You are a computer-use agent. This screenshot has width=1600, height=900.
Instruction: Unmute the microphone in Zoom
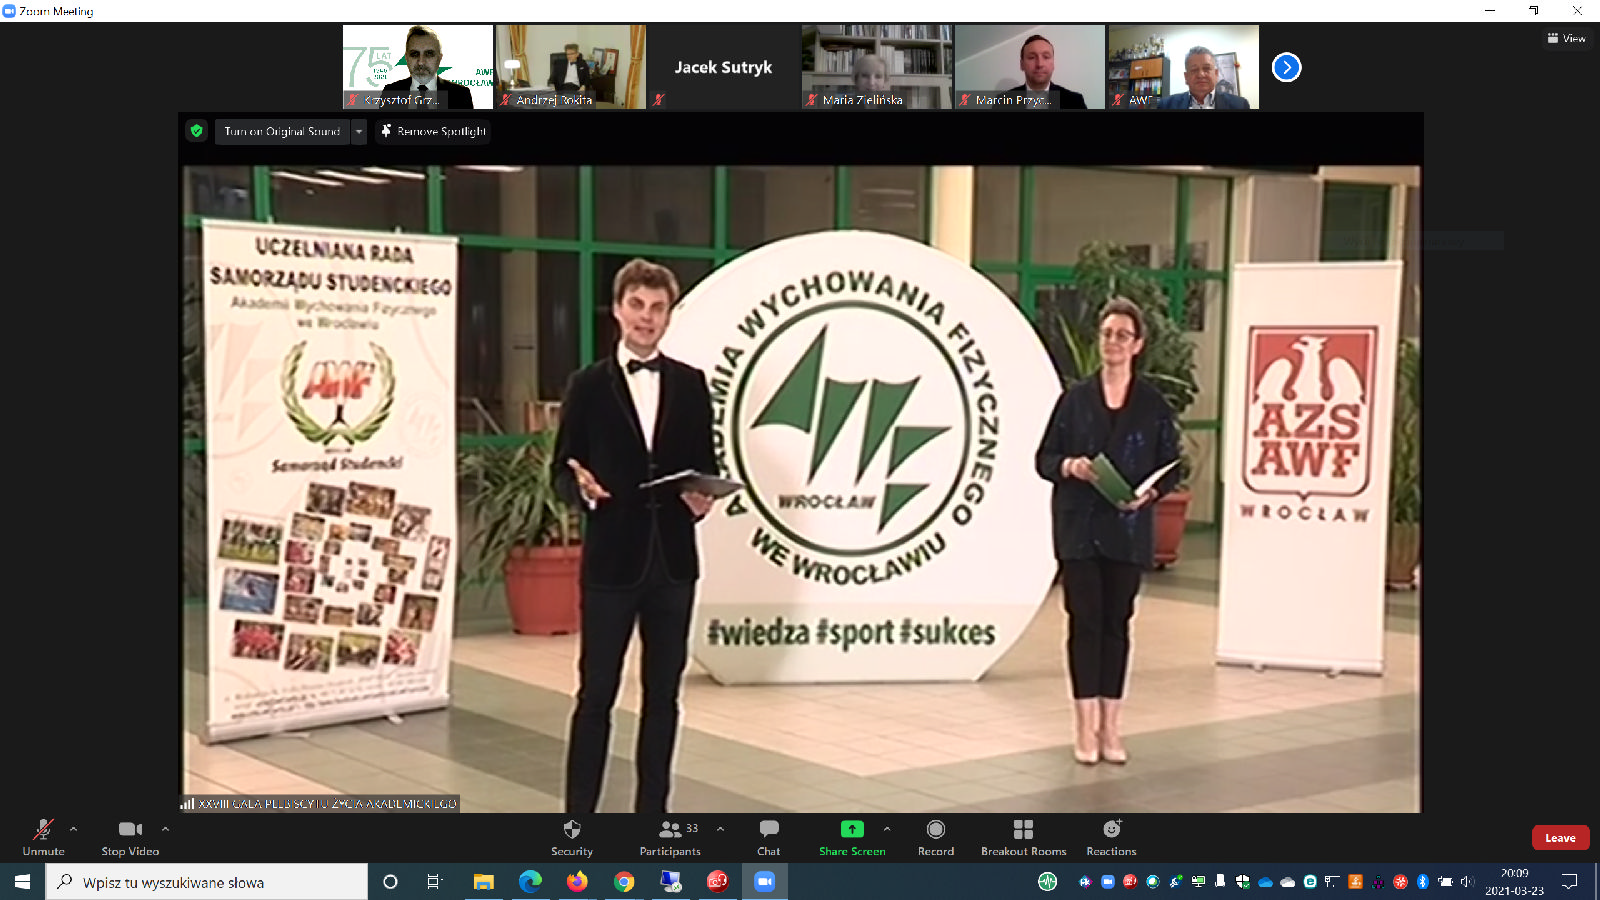pos(43,837)
